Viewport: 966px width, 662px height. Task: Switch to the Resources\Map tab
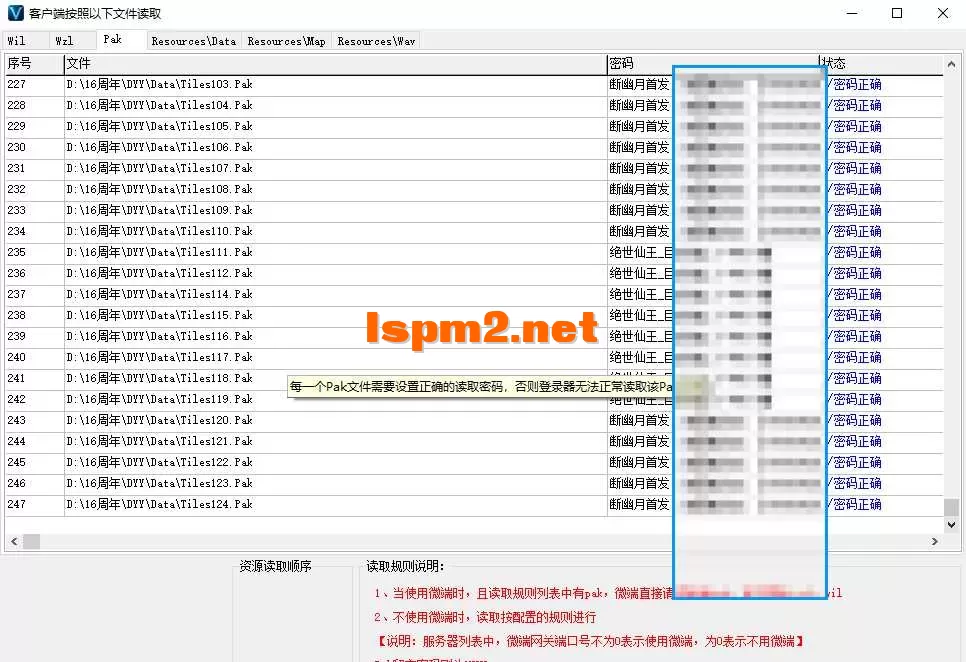pyautogui.click(x=286, y=40)
